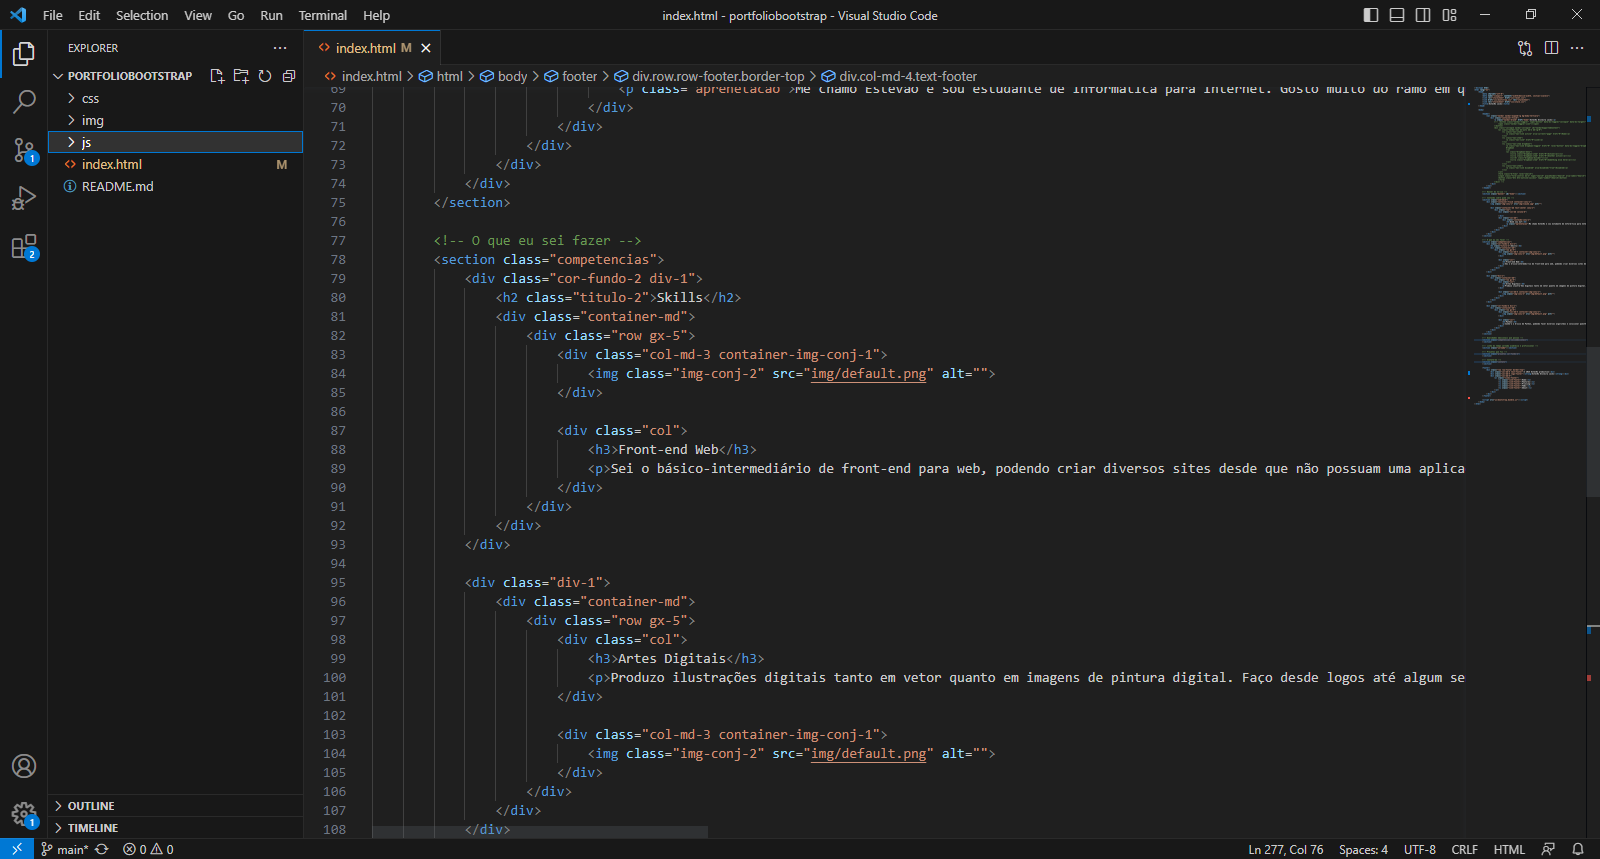
Task: Open the Extensions view
Action: [x=24, y=247]
